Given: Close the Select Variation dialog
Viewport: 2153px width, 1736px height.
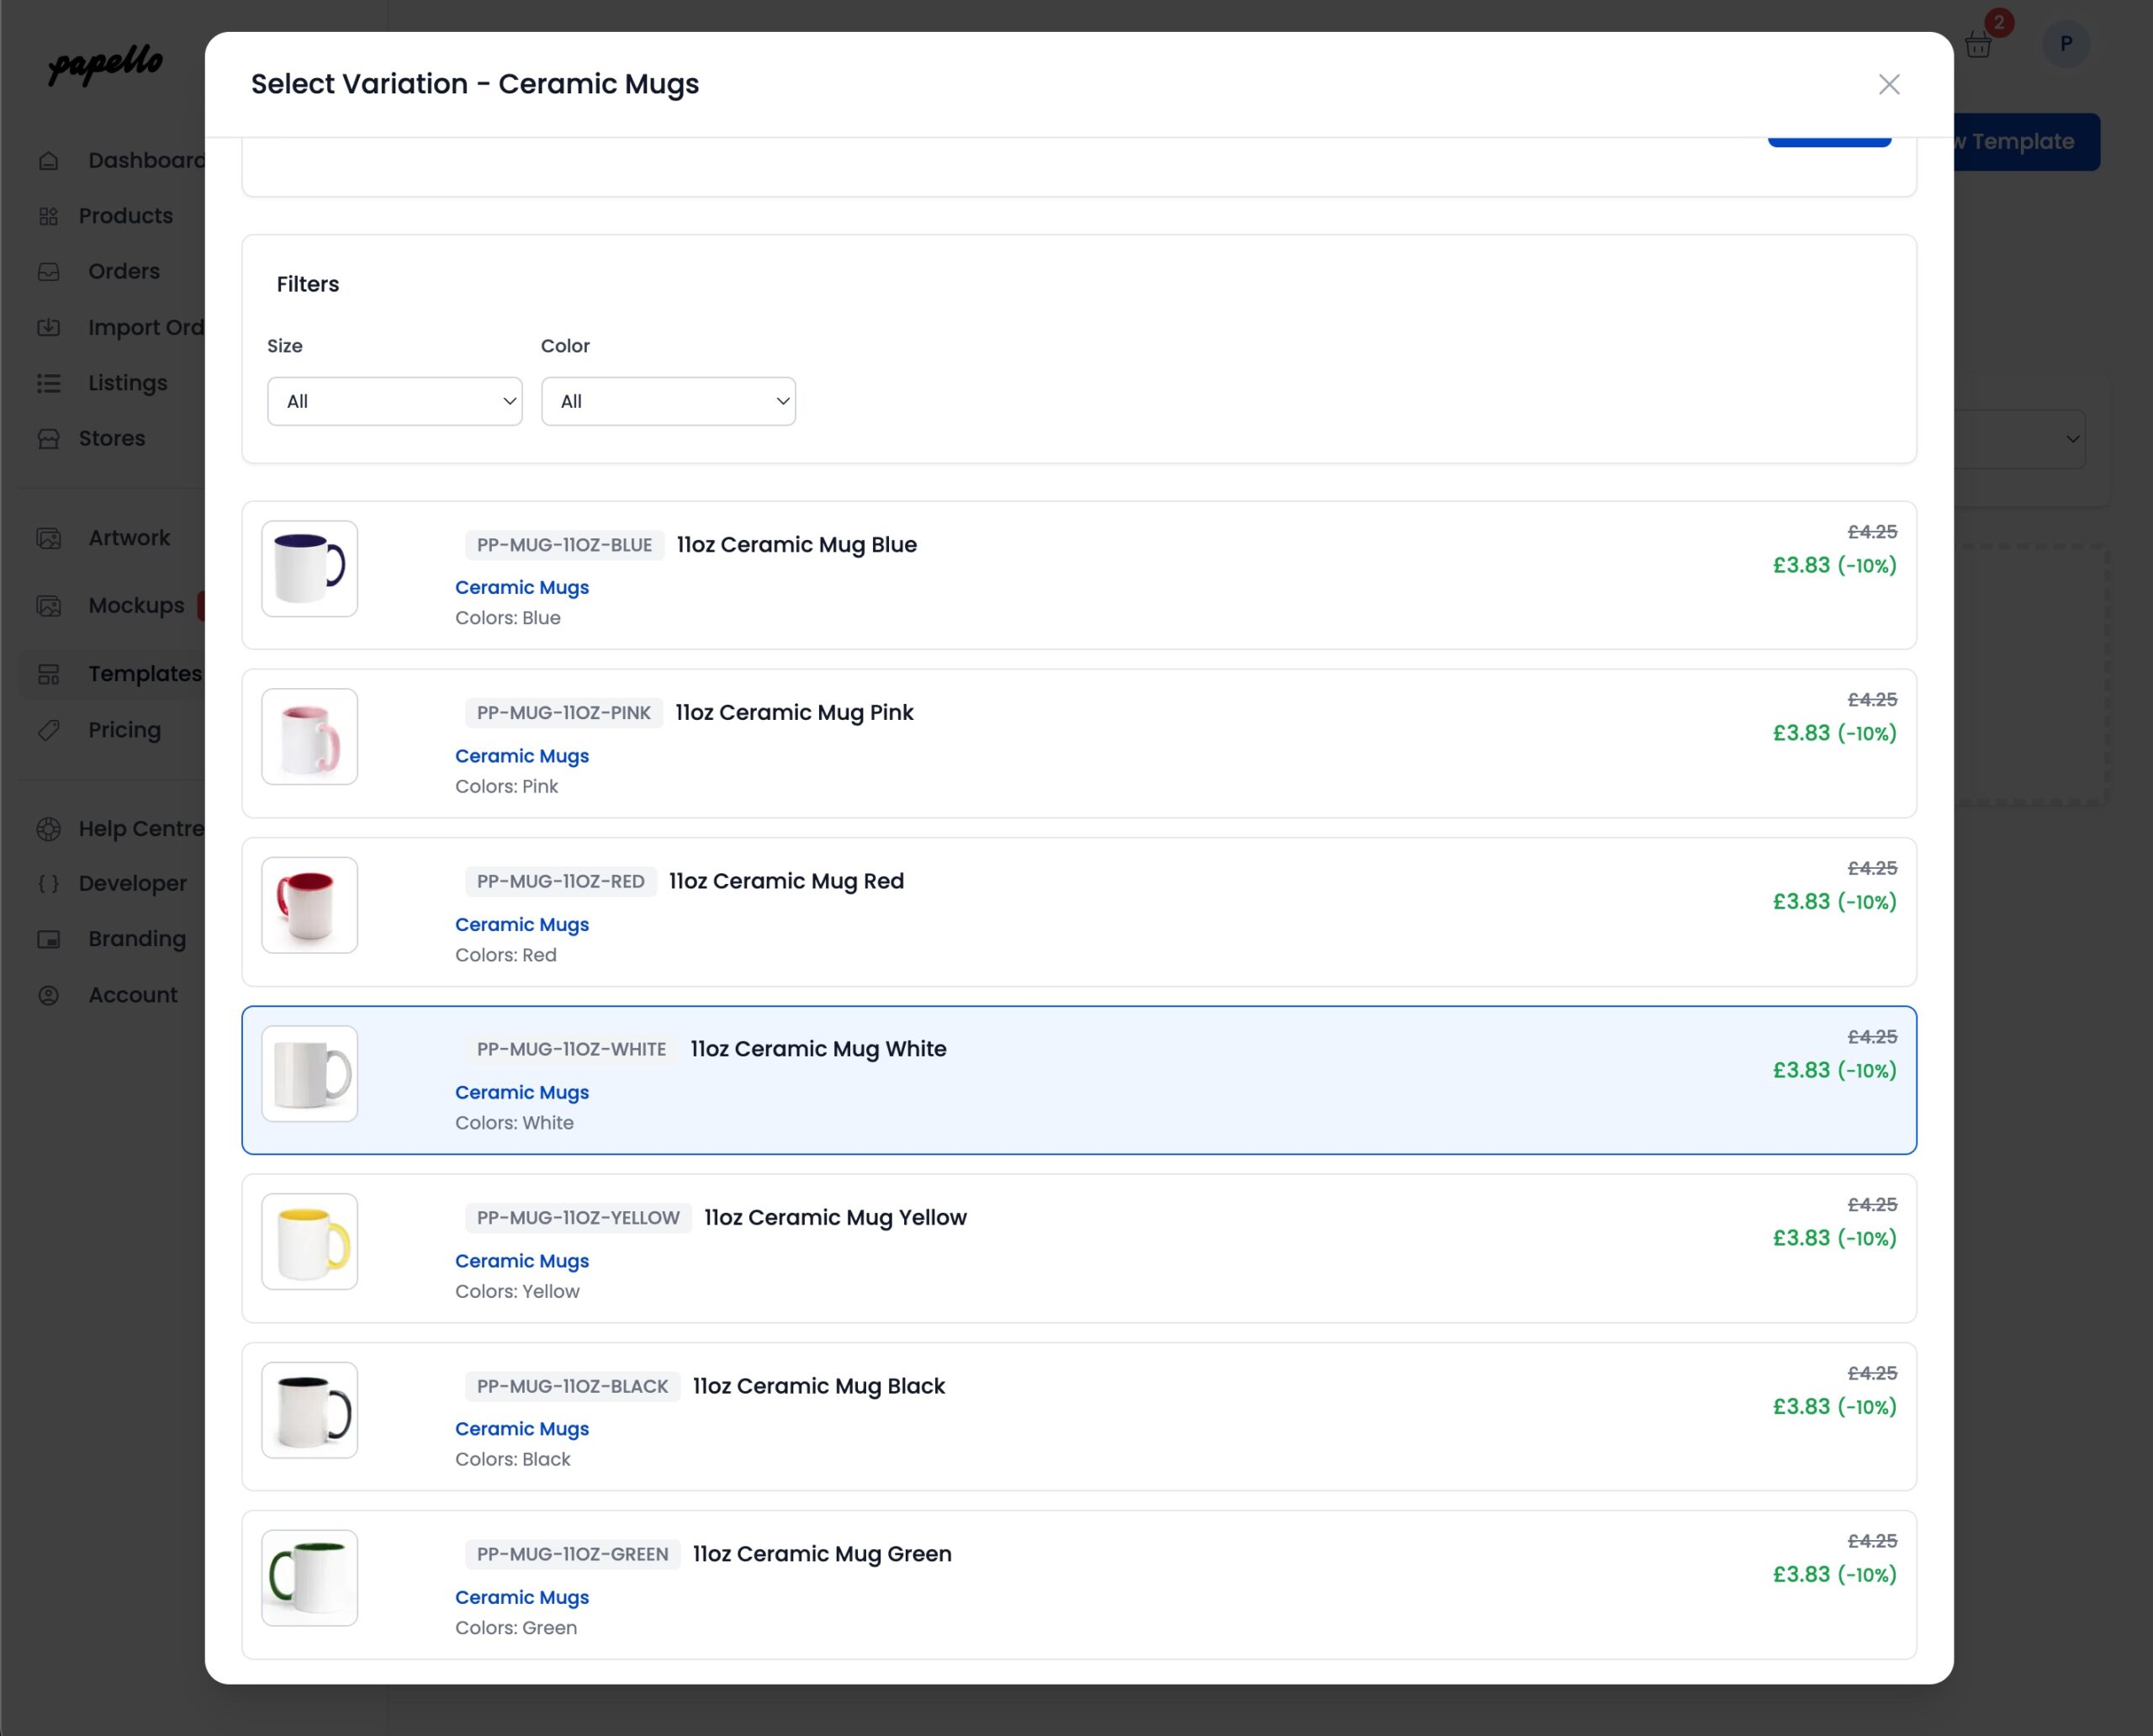Looking at the screenshot, I should 1888,84.
